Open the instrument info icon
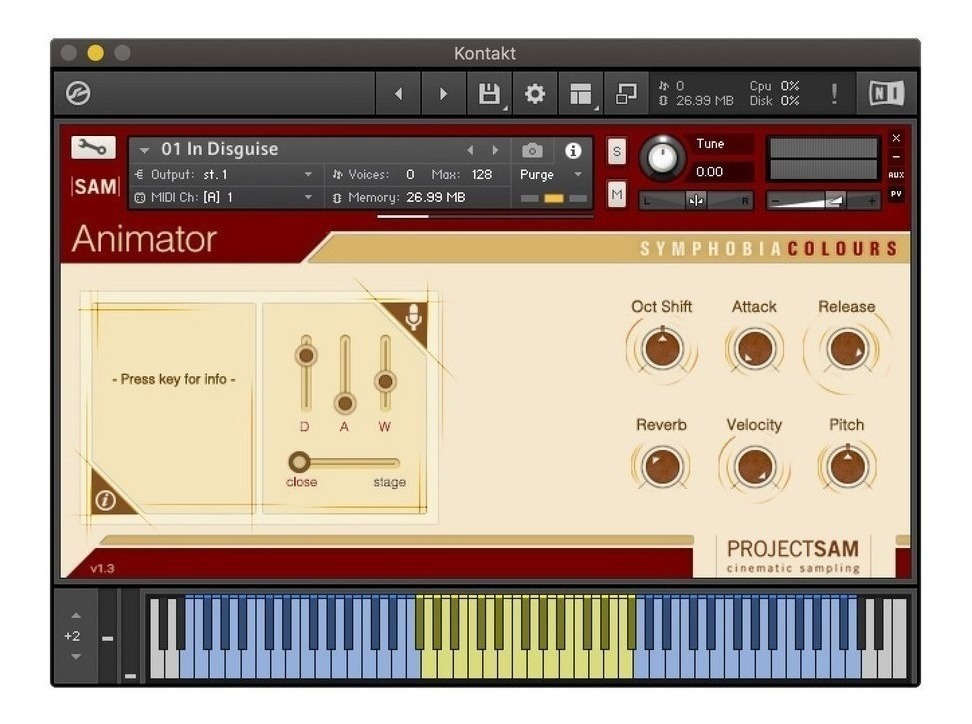The height and width of the screenshot is (724, 972). tap(573, 151)
